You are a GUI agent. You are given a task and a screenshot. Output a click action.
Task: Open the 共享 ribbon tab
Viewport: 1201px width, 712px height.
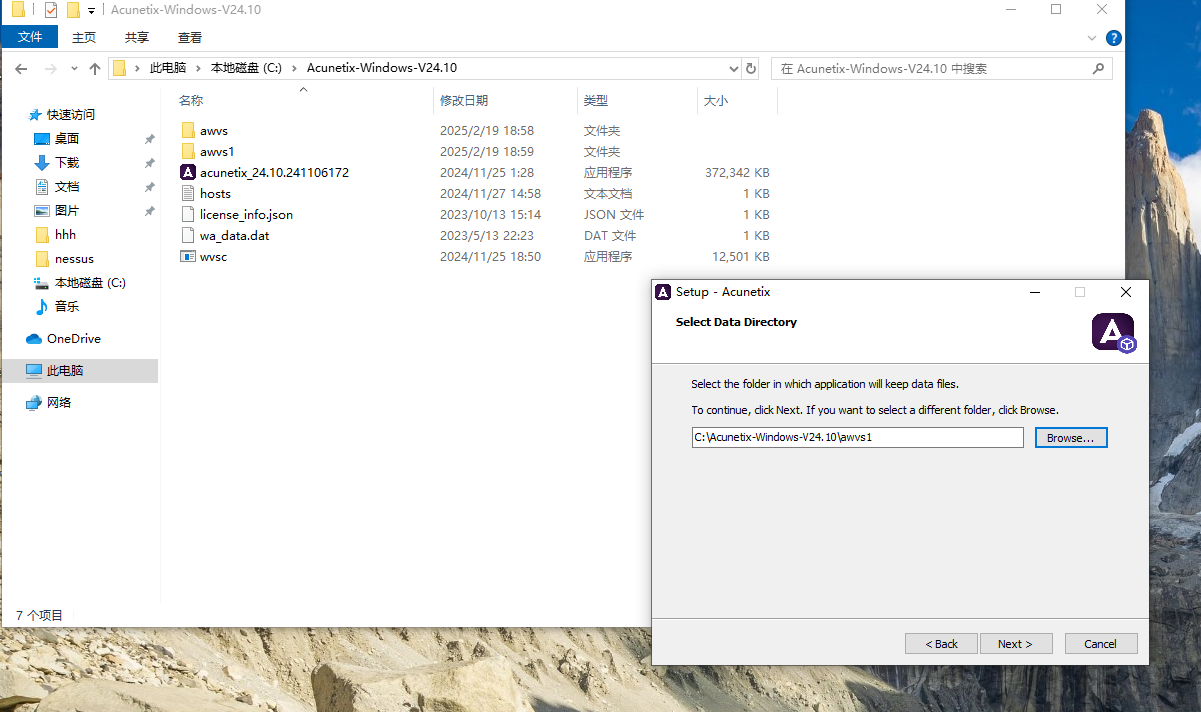[137, 38]
